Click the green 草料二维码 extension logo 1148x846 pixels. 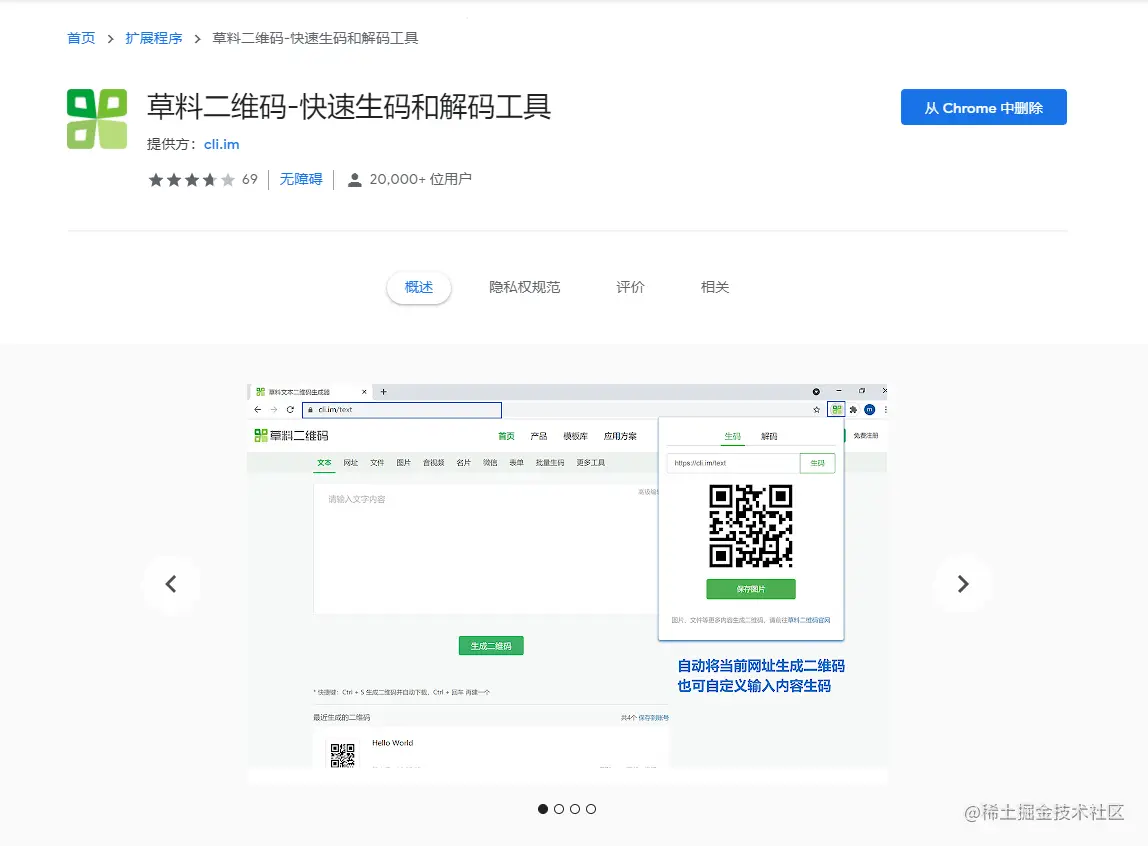pos(97,119)
